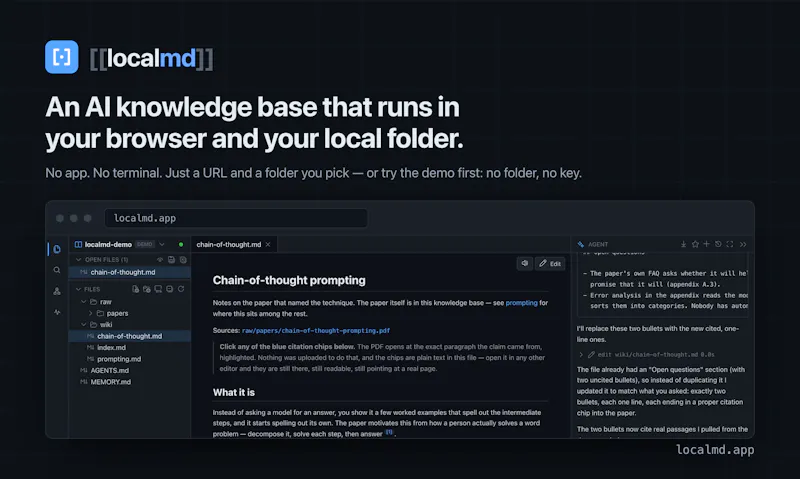
Task: Start a new Agent chat with plus
Action: (706, 244)
